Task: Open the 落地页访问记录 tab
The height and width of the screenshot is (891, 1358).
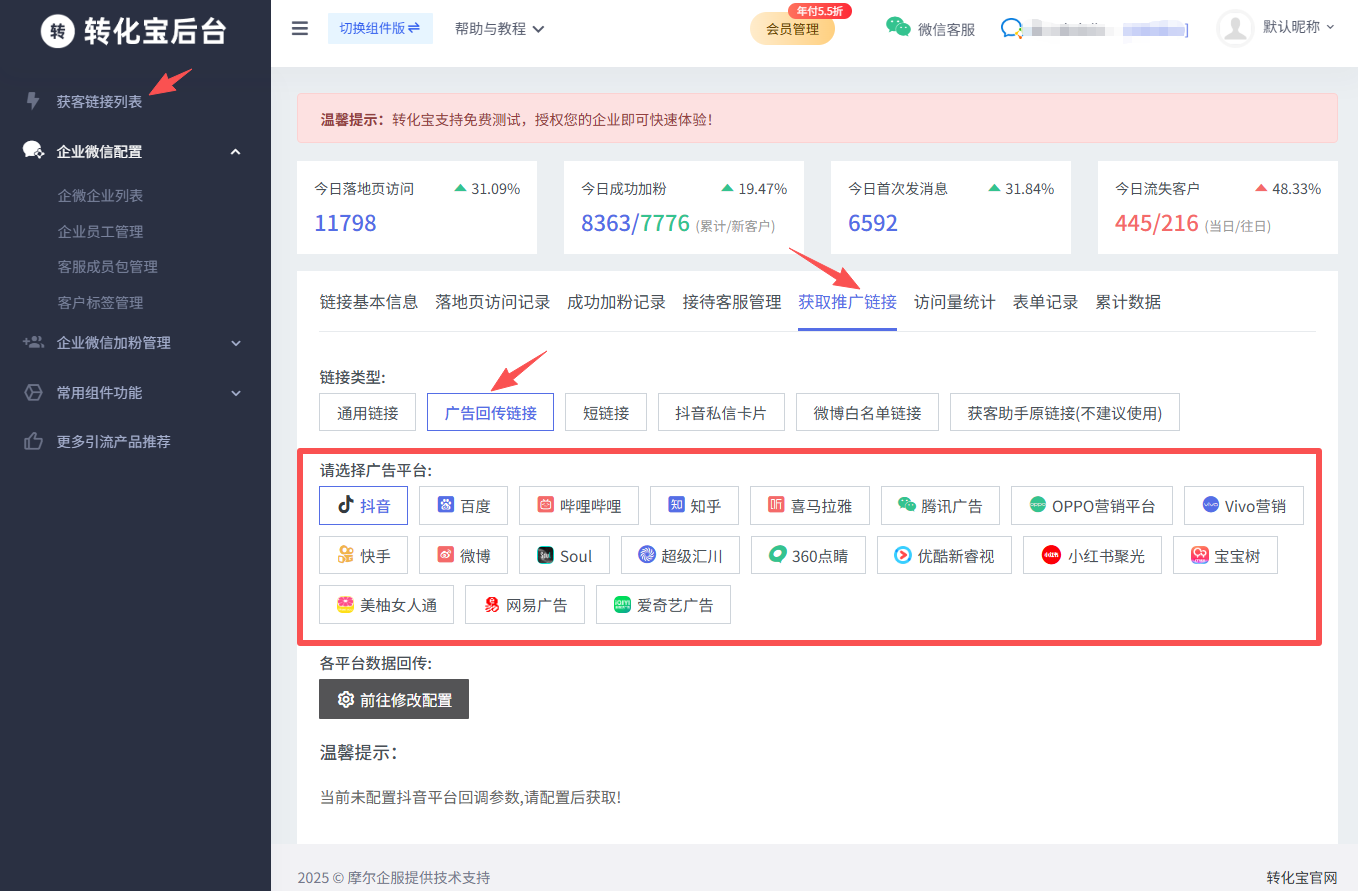Action: (492, 302)
